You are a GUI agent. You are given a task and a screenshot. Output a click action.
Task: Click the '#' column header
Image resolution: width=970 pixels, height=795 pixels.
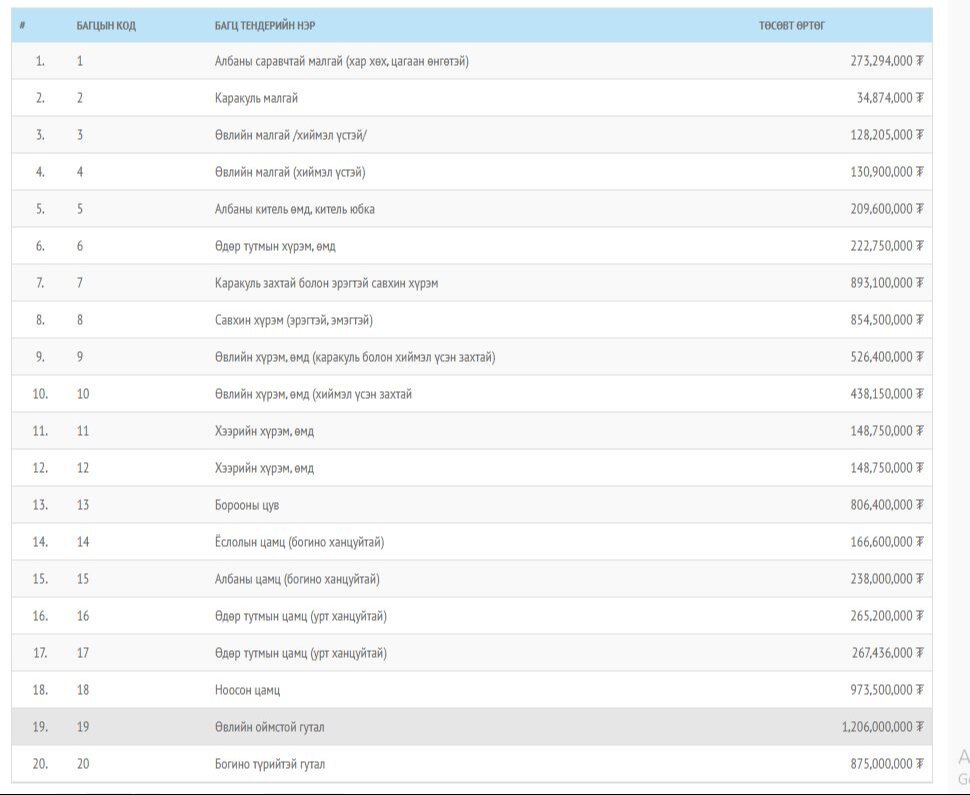pyautogui.click(x=23, y=25)
